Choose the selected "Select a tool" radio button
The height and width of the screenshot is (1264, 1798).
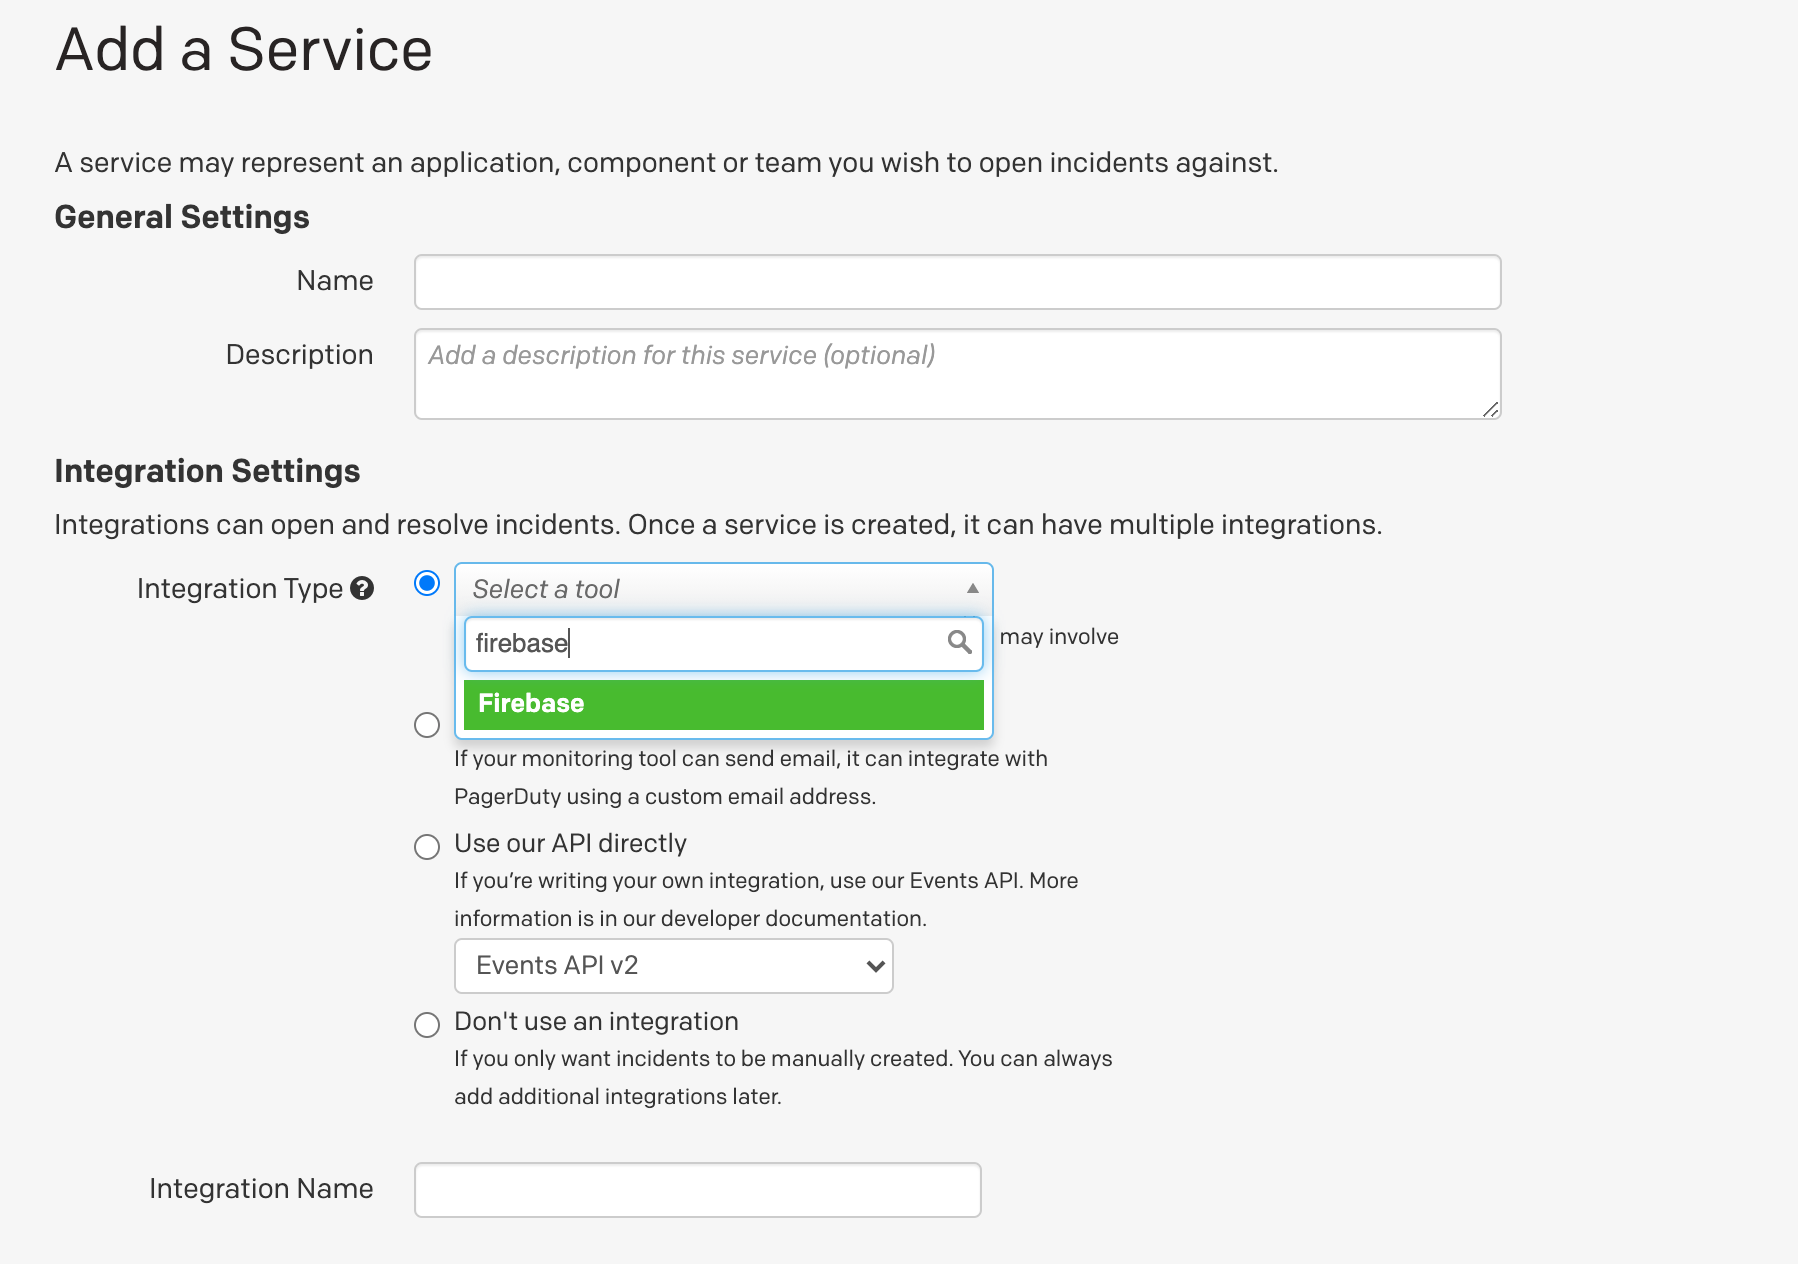[x=427, y=584]
